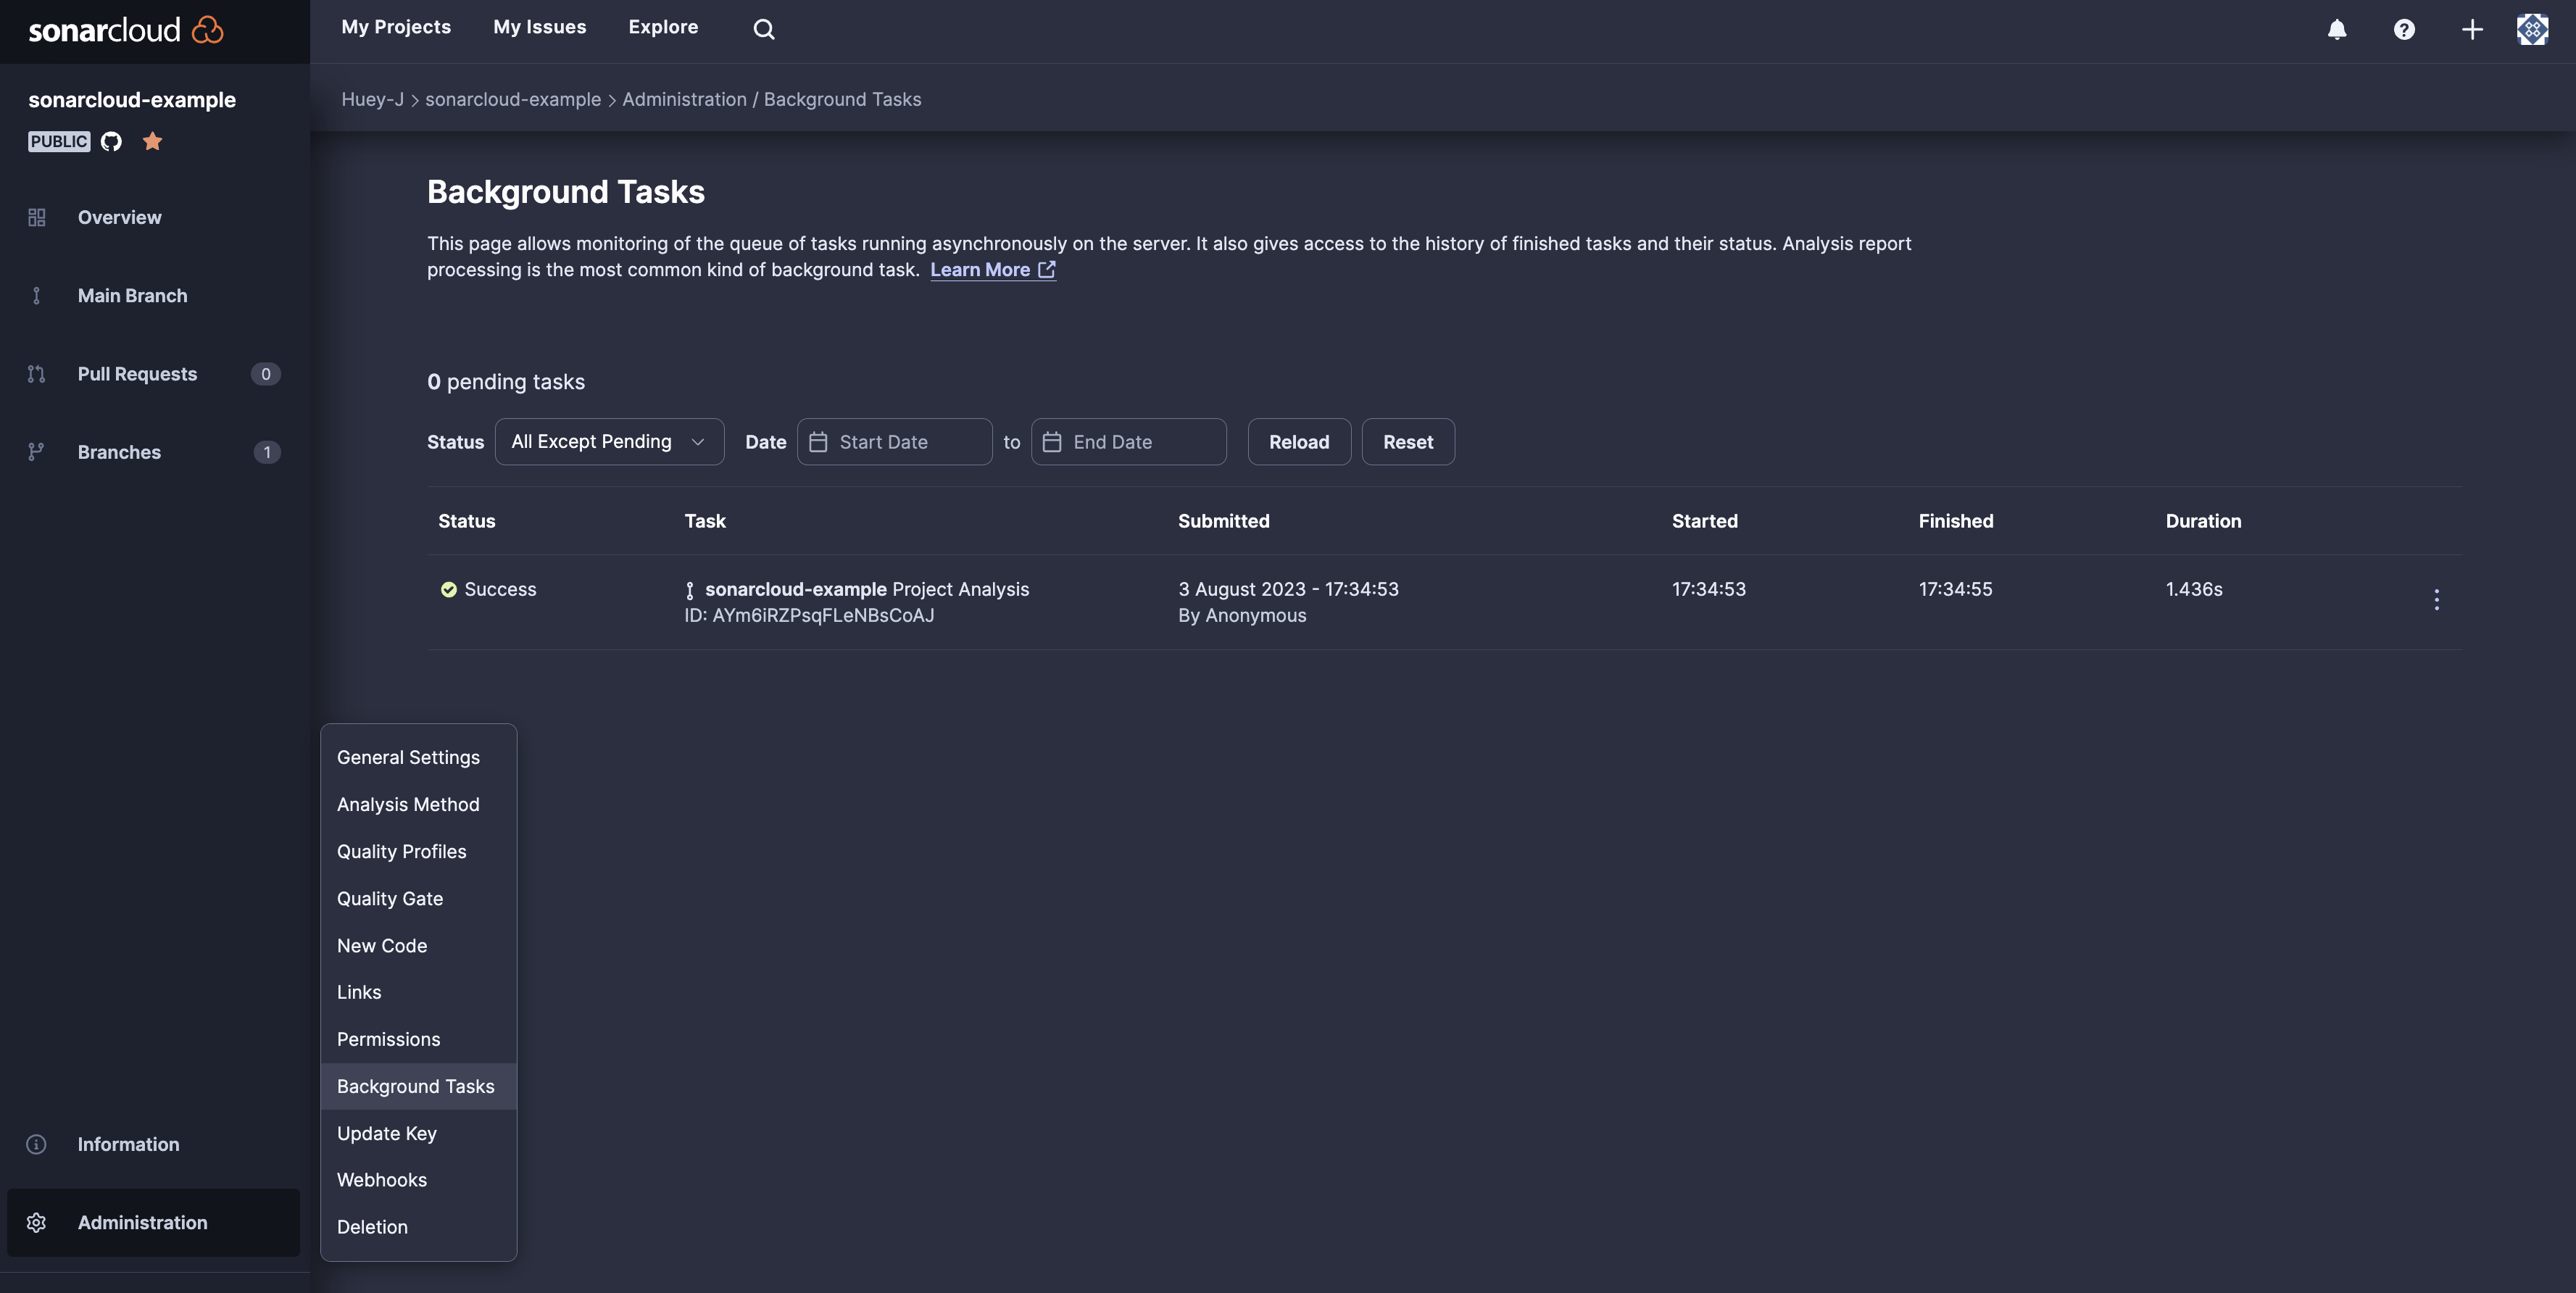This screenshot has width=2576, height=1293.
Task: Open the task row actions three-dot menu
Action: click(2437, 600)
